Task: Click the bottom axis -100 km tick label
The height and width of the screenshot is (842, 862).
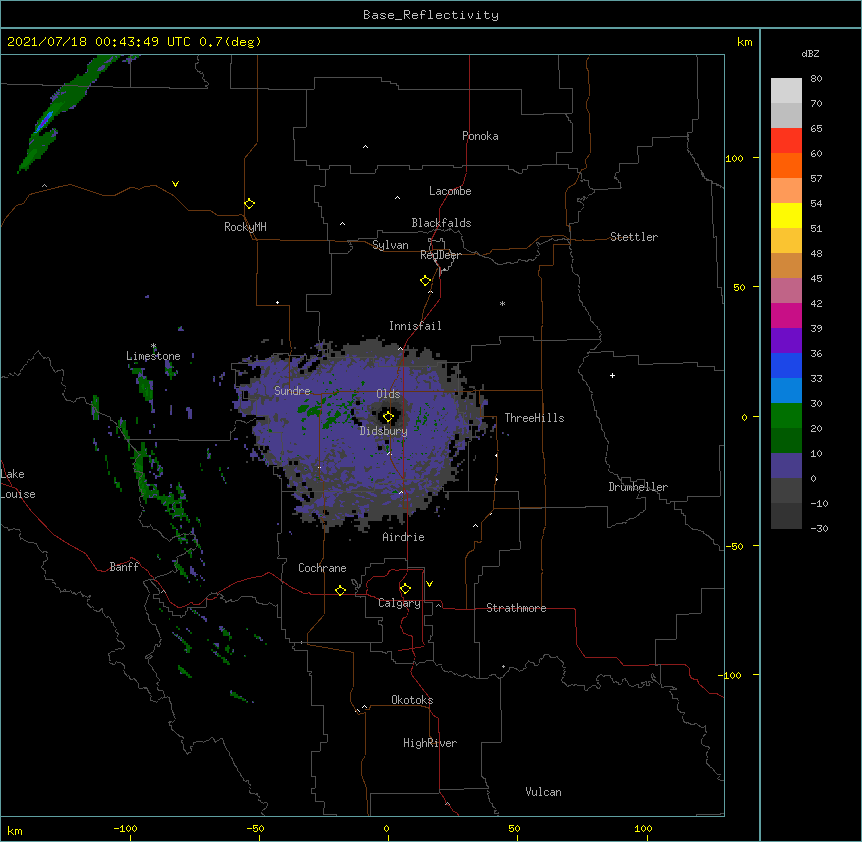Action: (x=125, y=828)
